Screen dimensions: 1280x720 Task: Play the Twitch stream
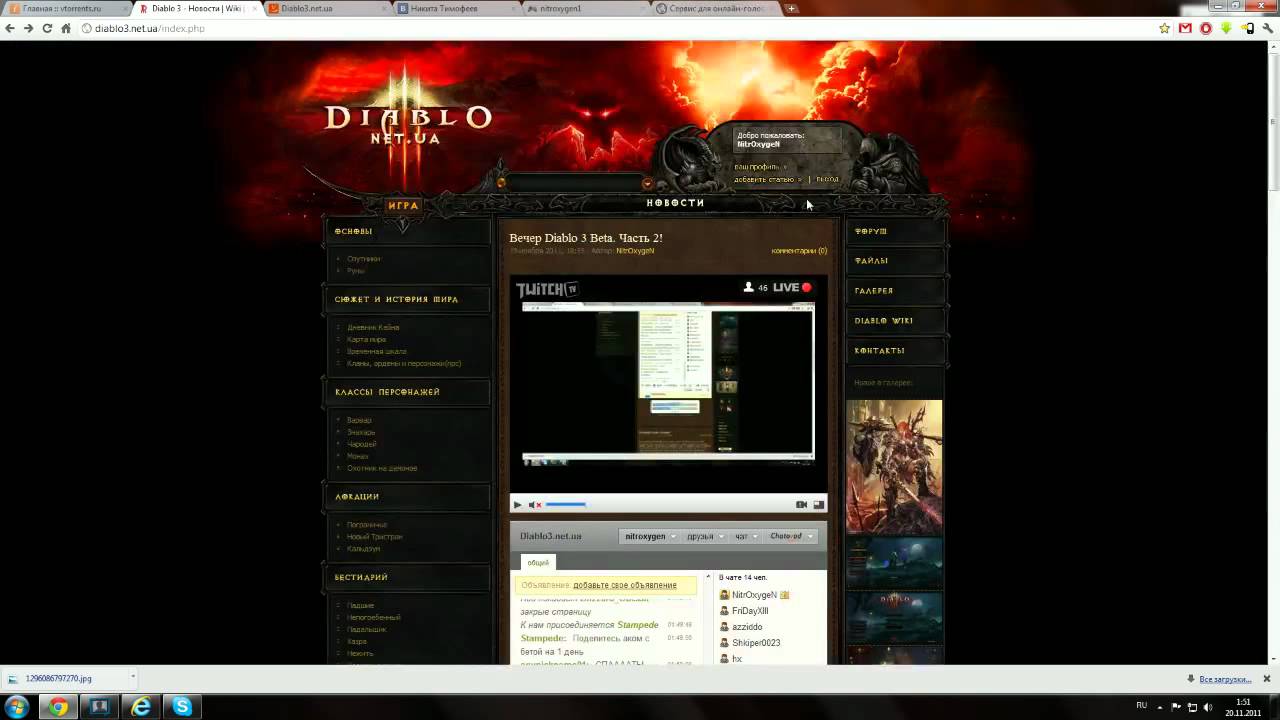click(517, 505)
